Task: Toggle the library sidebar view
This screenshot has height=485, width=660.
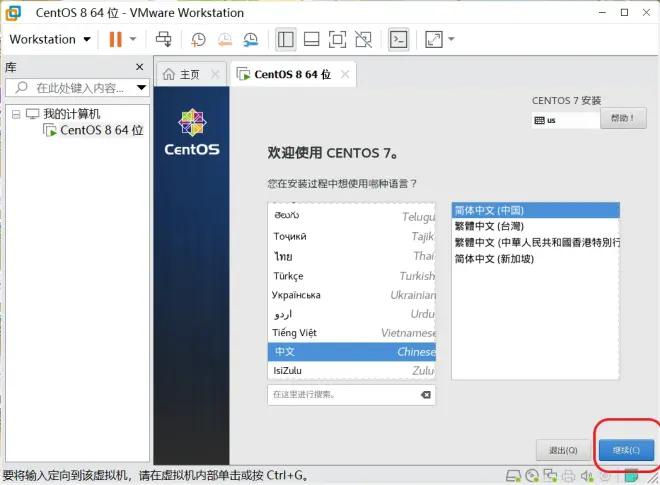Action: [x=285, y=39]
